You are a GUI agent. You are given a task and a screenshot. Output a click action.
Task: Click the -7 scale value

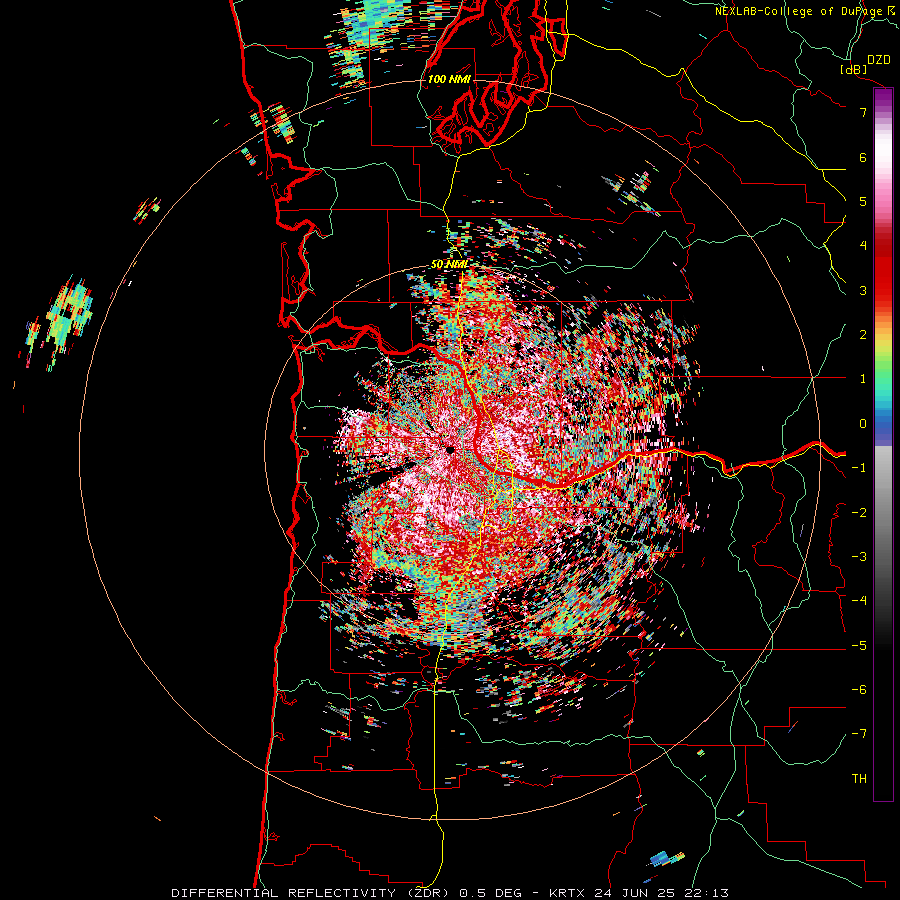(859, 734)
